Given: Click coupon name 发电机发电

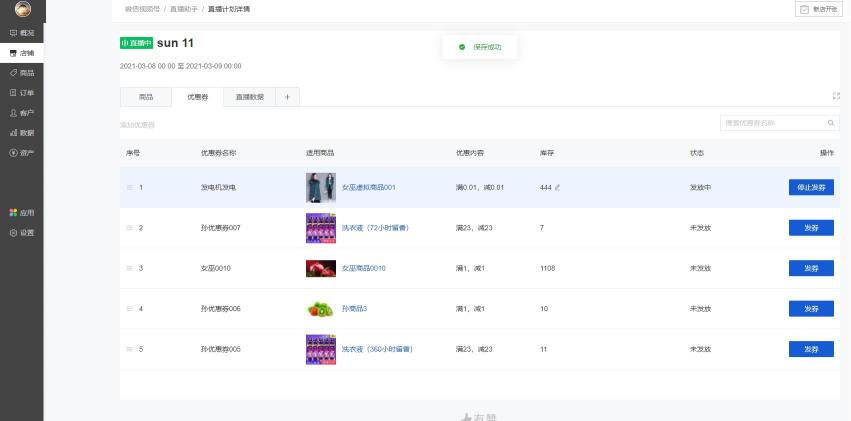Looking at the screenshot, I should (218, 187).
